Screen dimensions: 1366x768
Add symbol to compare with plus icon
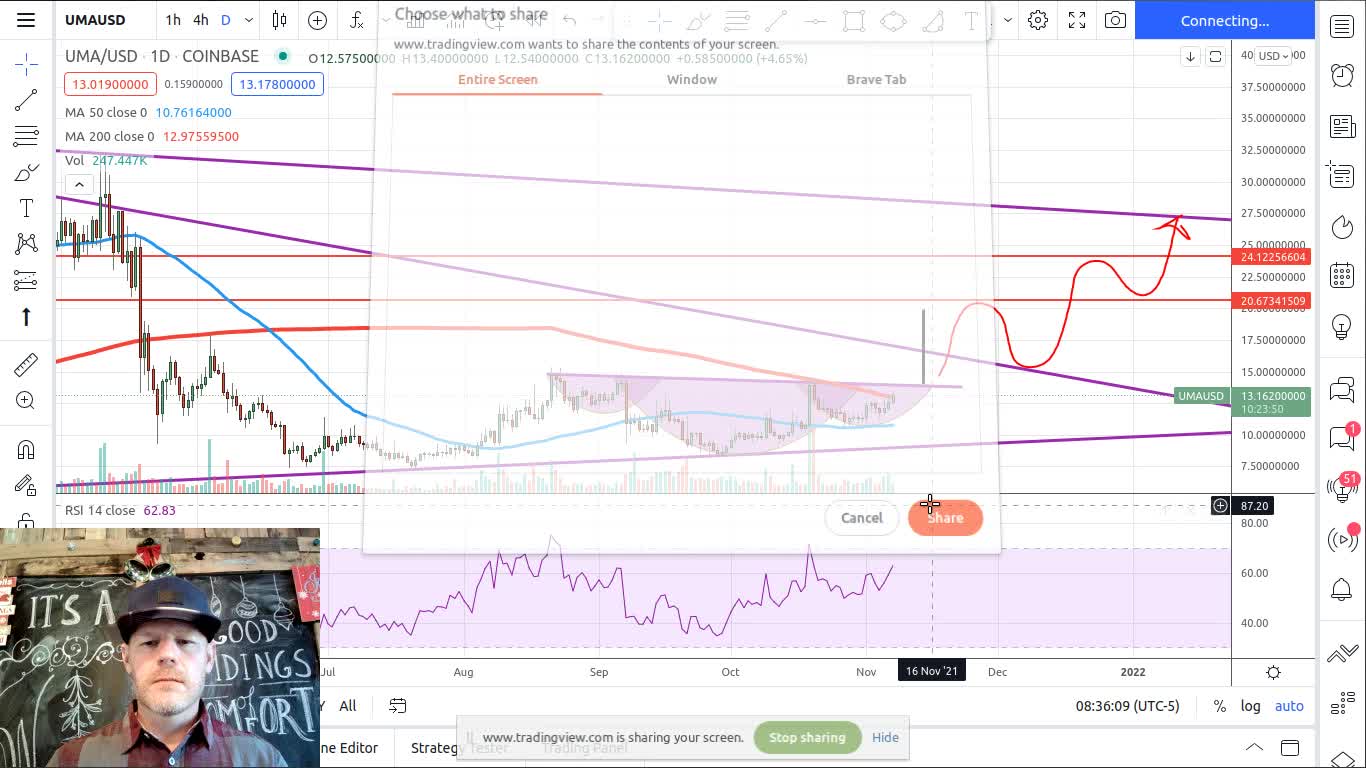pos(317,20)
